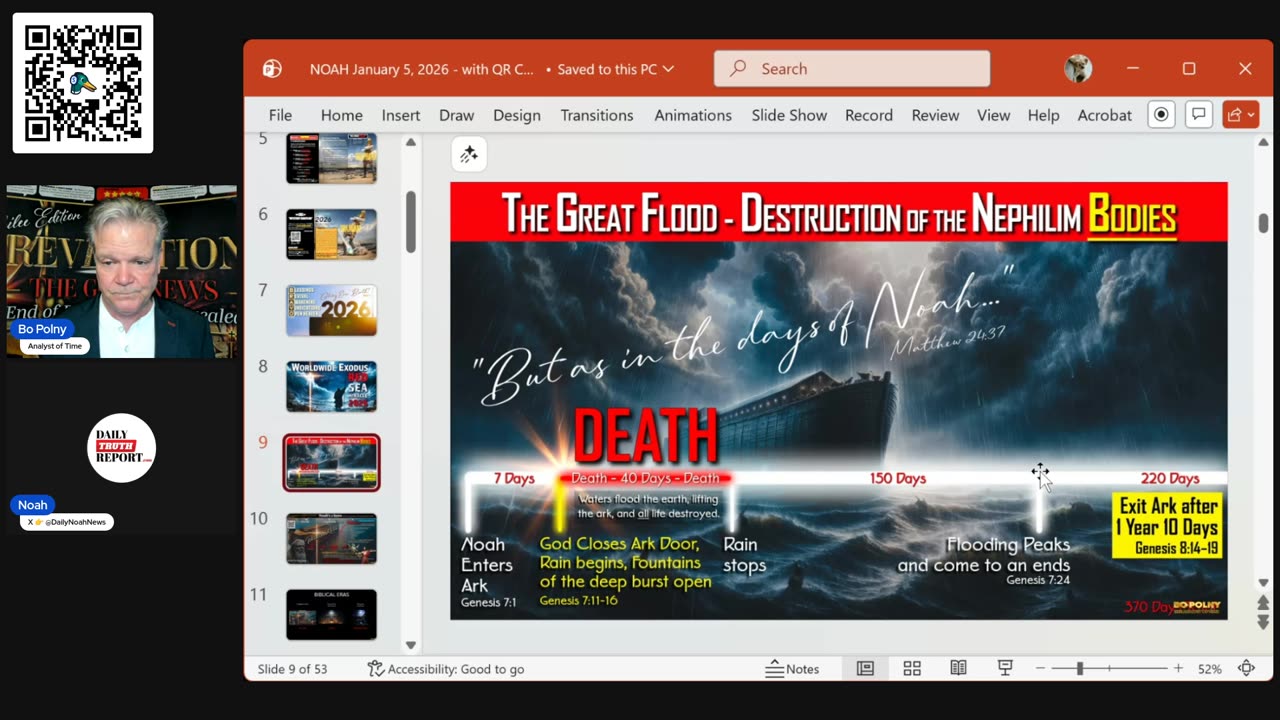This screenshot has height=720, width=1280.
Task: Open the user account avatar
Action: [x=1078, y=69]
